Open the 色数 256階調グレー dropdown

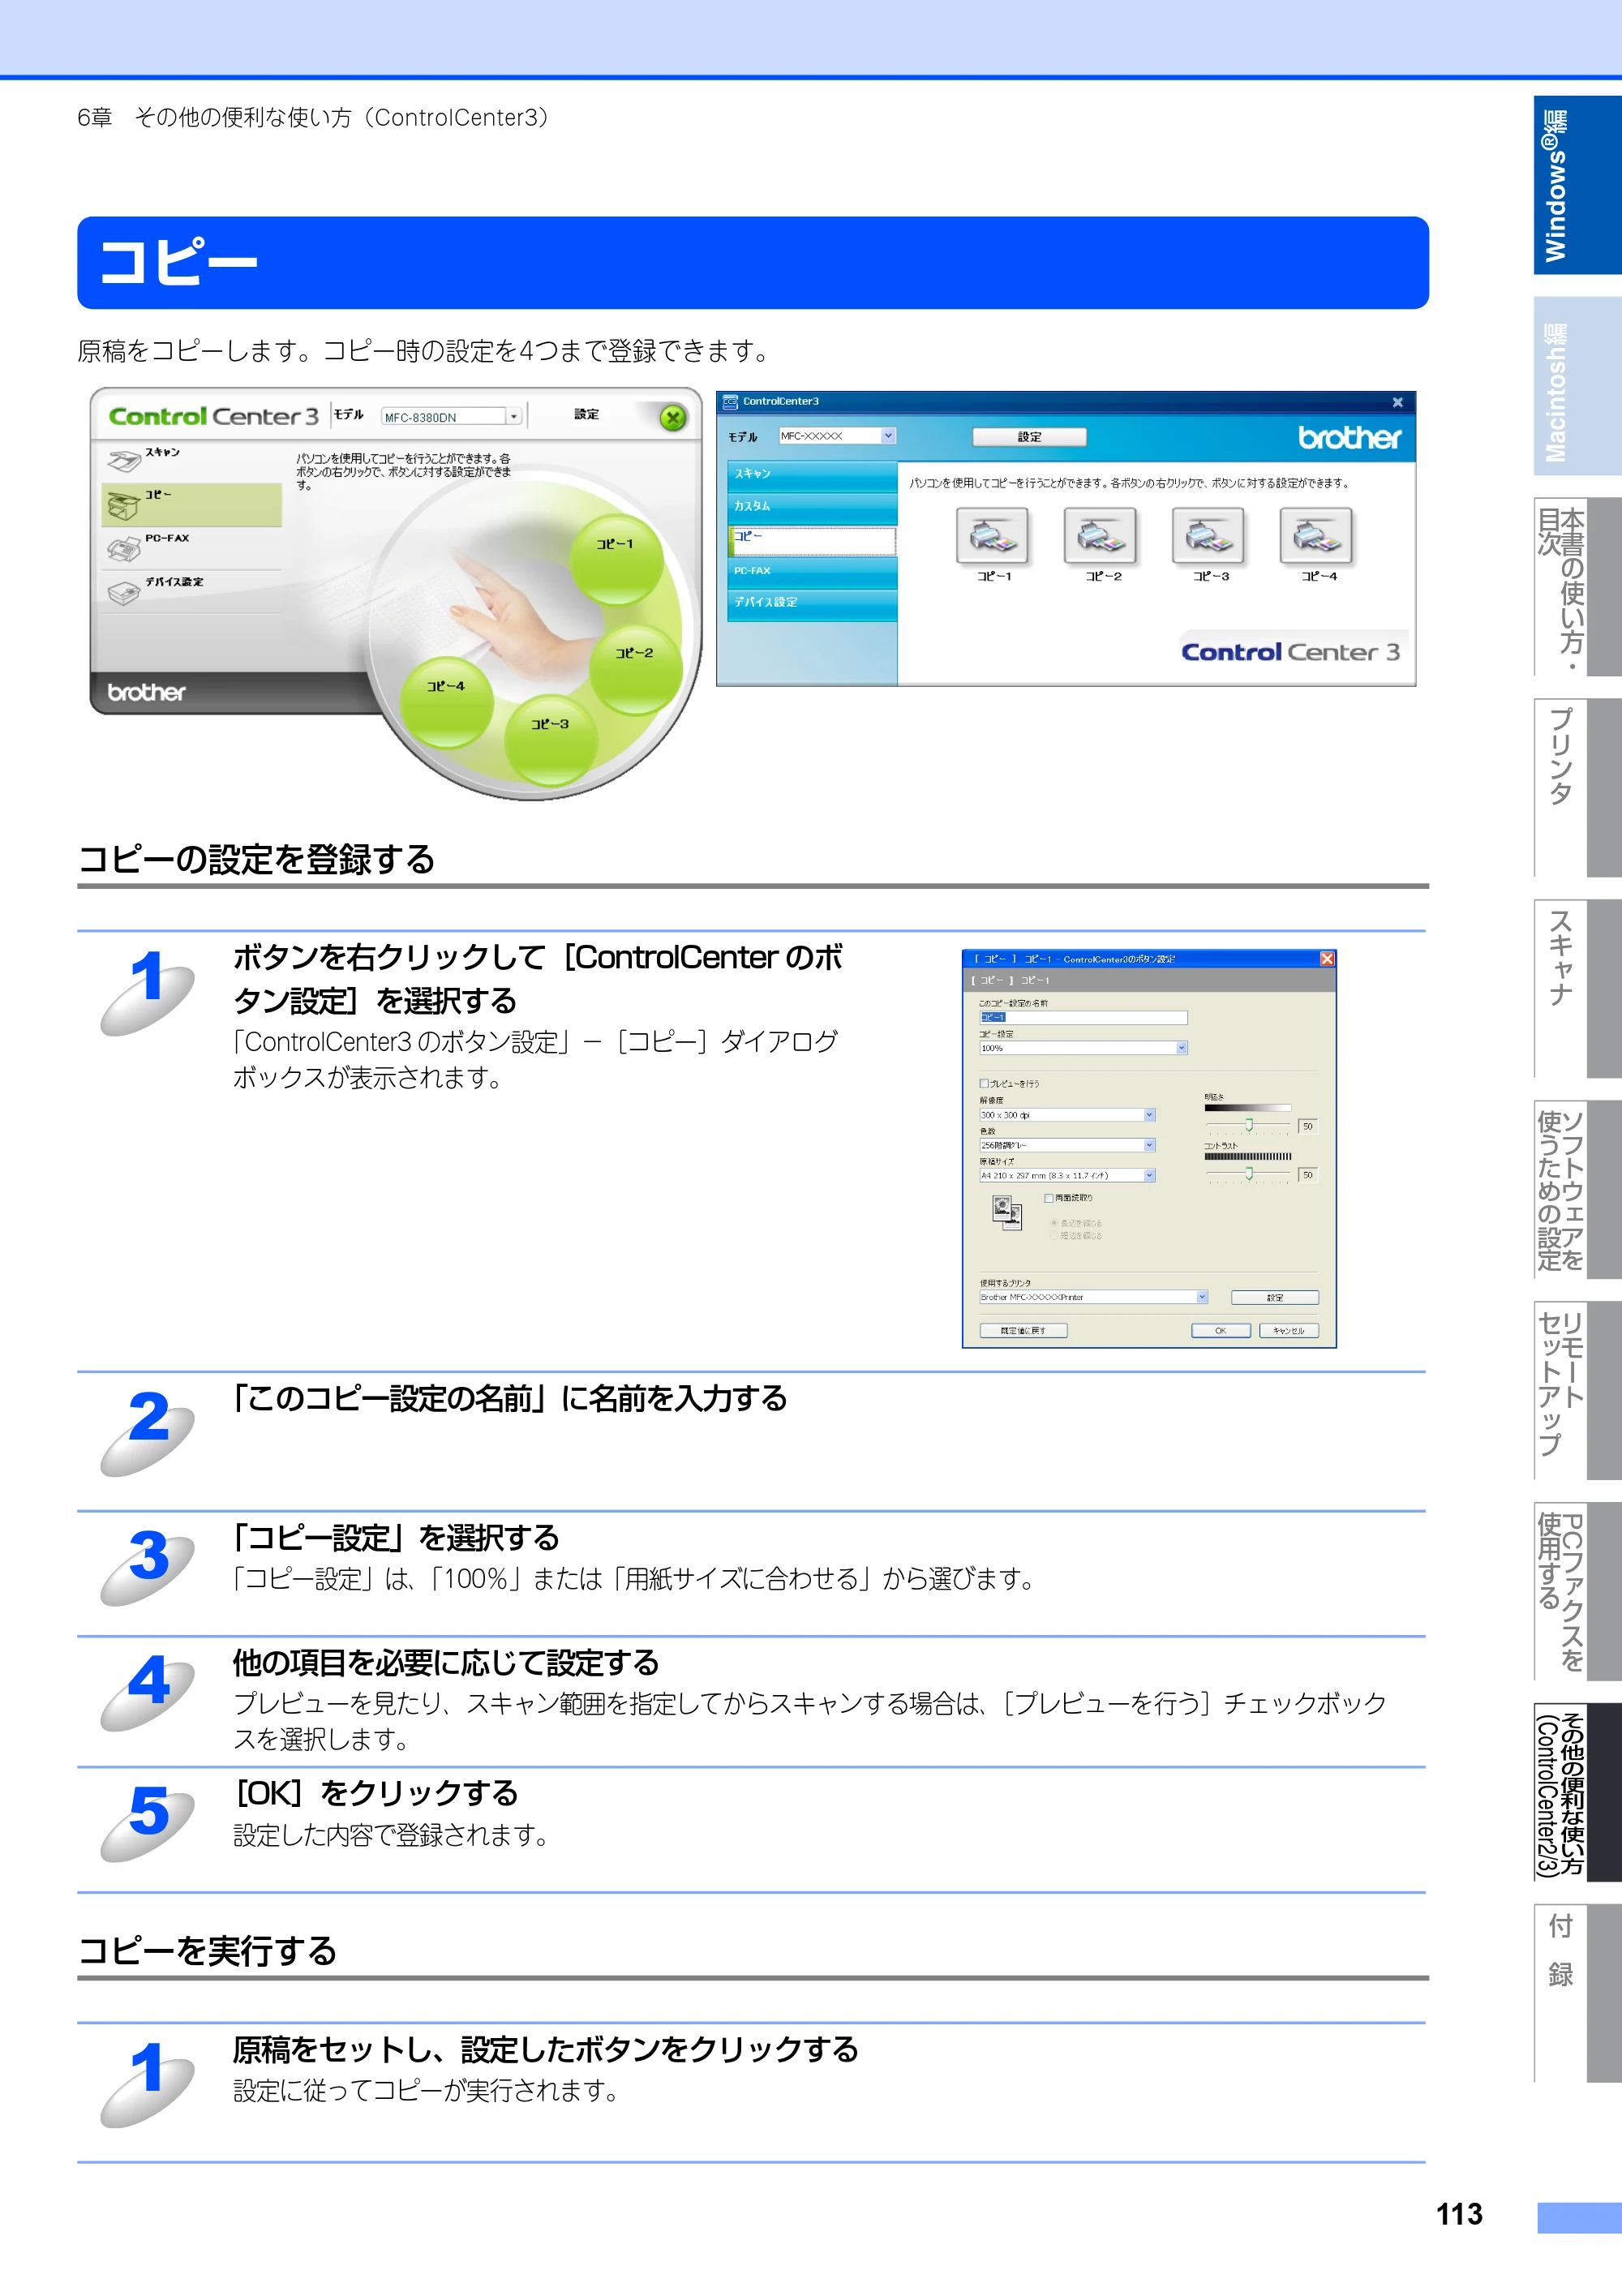[x=1067, y=1145]
